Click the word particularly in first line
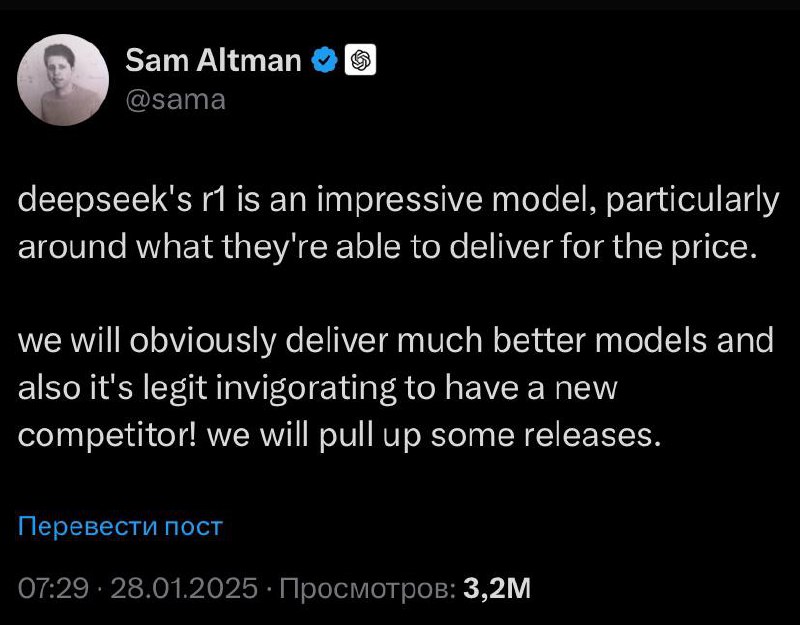 [x=692, y=201]
